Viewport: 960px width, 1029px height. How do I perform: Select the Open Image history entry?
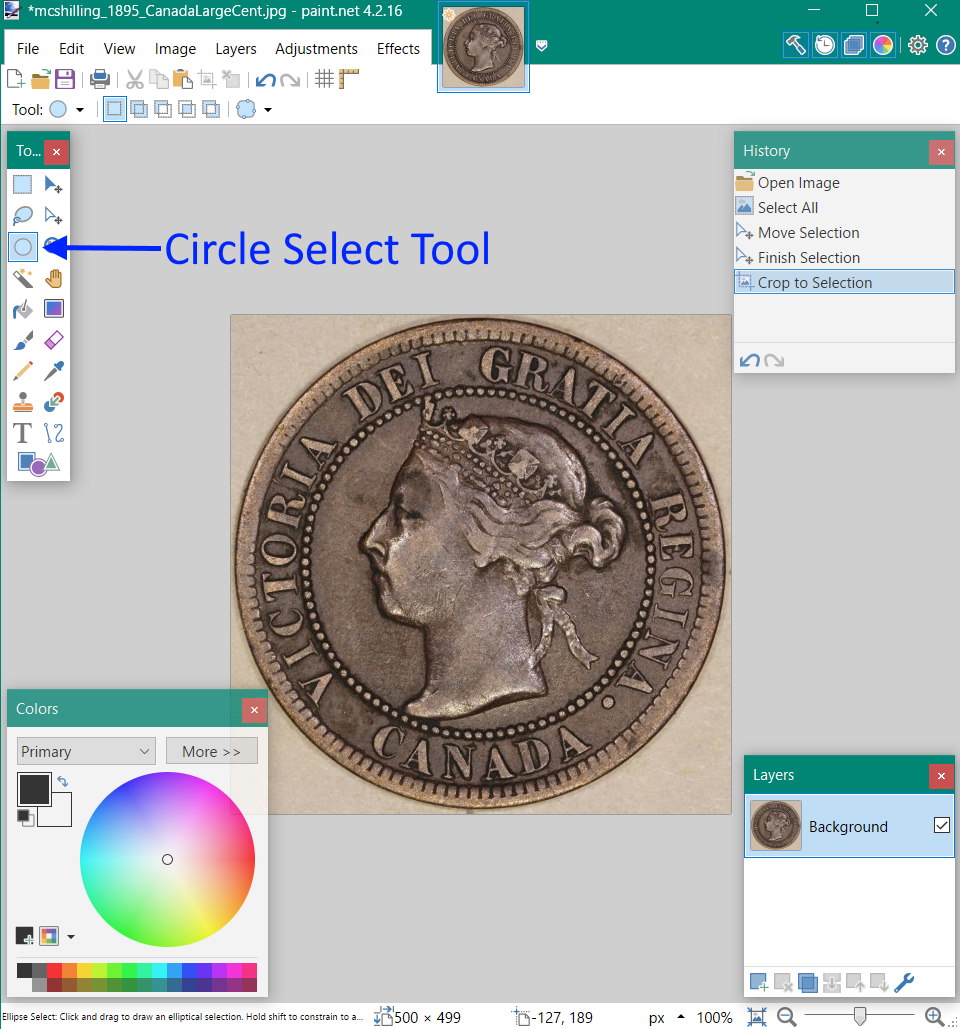[844, 182]
